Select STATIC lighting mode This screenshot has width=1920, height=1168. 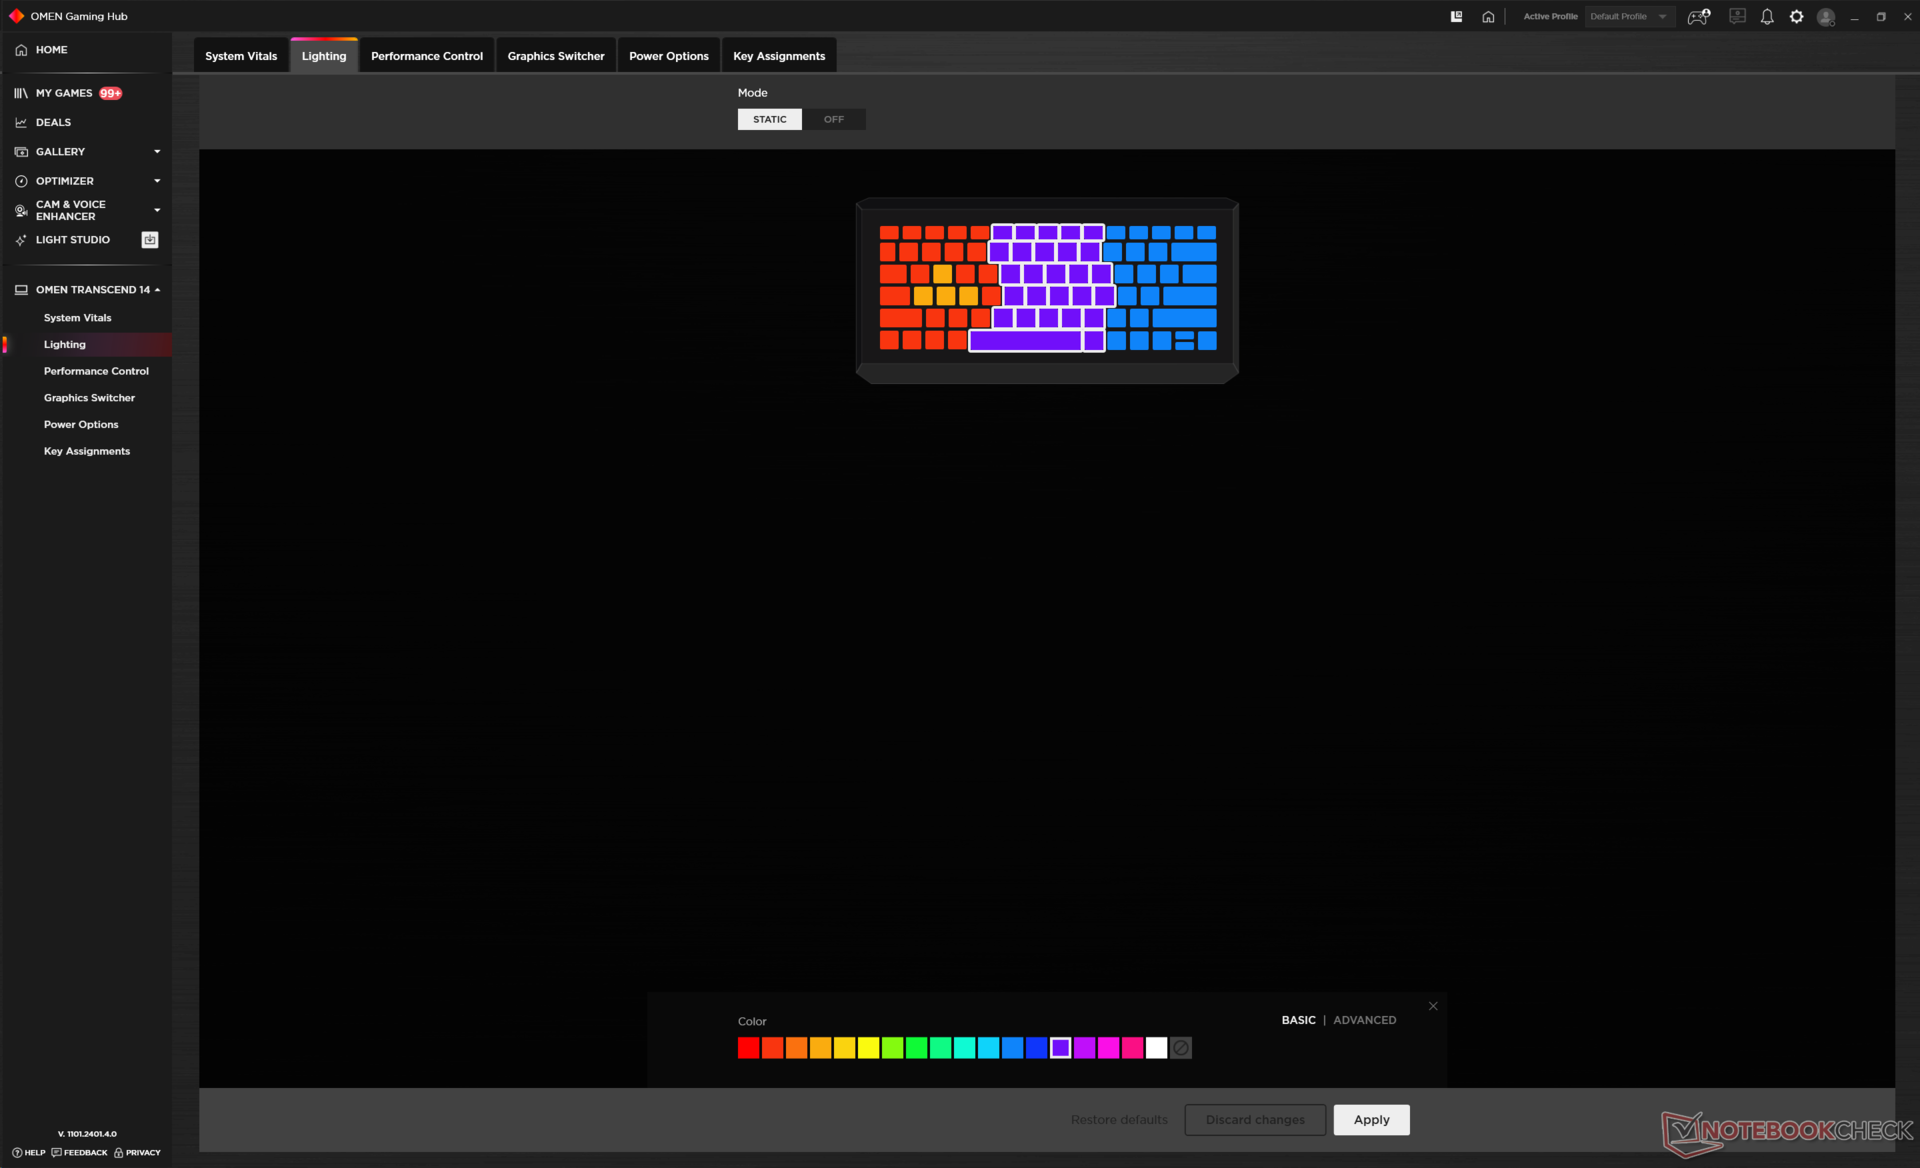[769, 119]
